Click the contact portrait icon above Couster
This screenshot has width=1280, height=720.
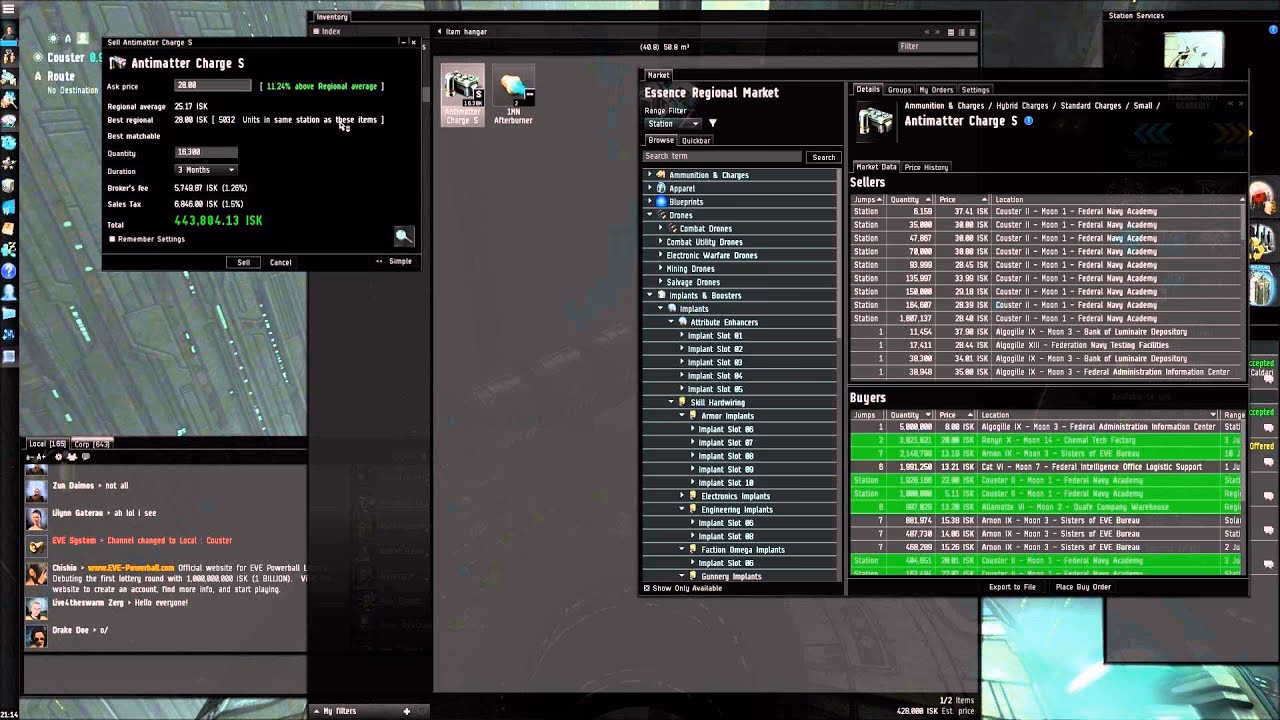pyautogui.click(x=82, y=39)
